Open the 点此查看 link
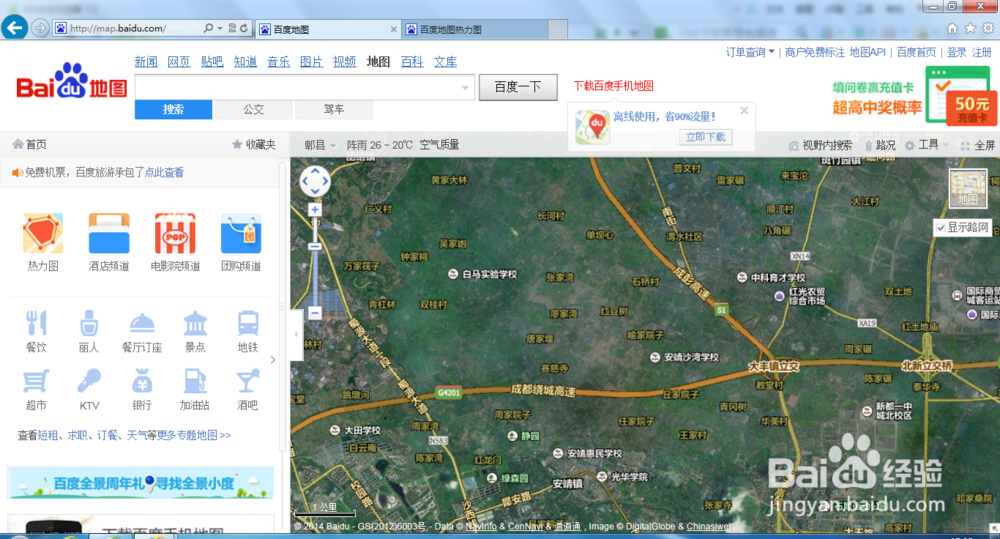Viewport: 1000px width, 539px height. tap(165, 172)
